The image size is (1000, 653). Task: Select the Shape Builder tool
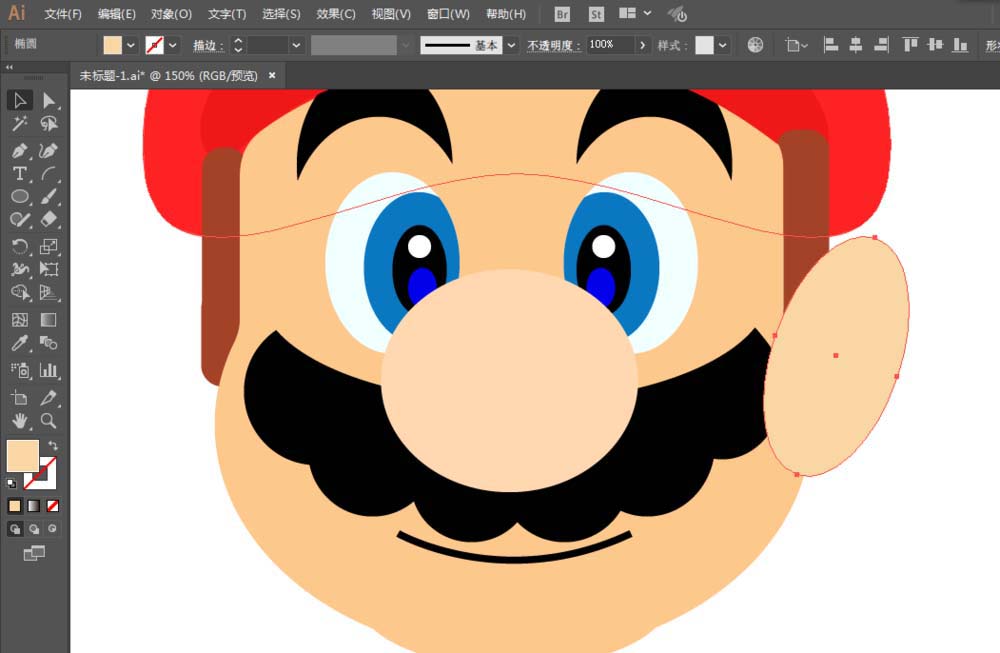pyautogui.click(x=20, y=292)
